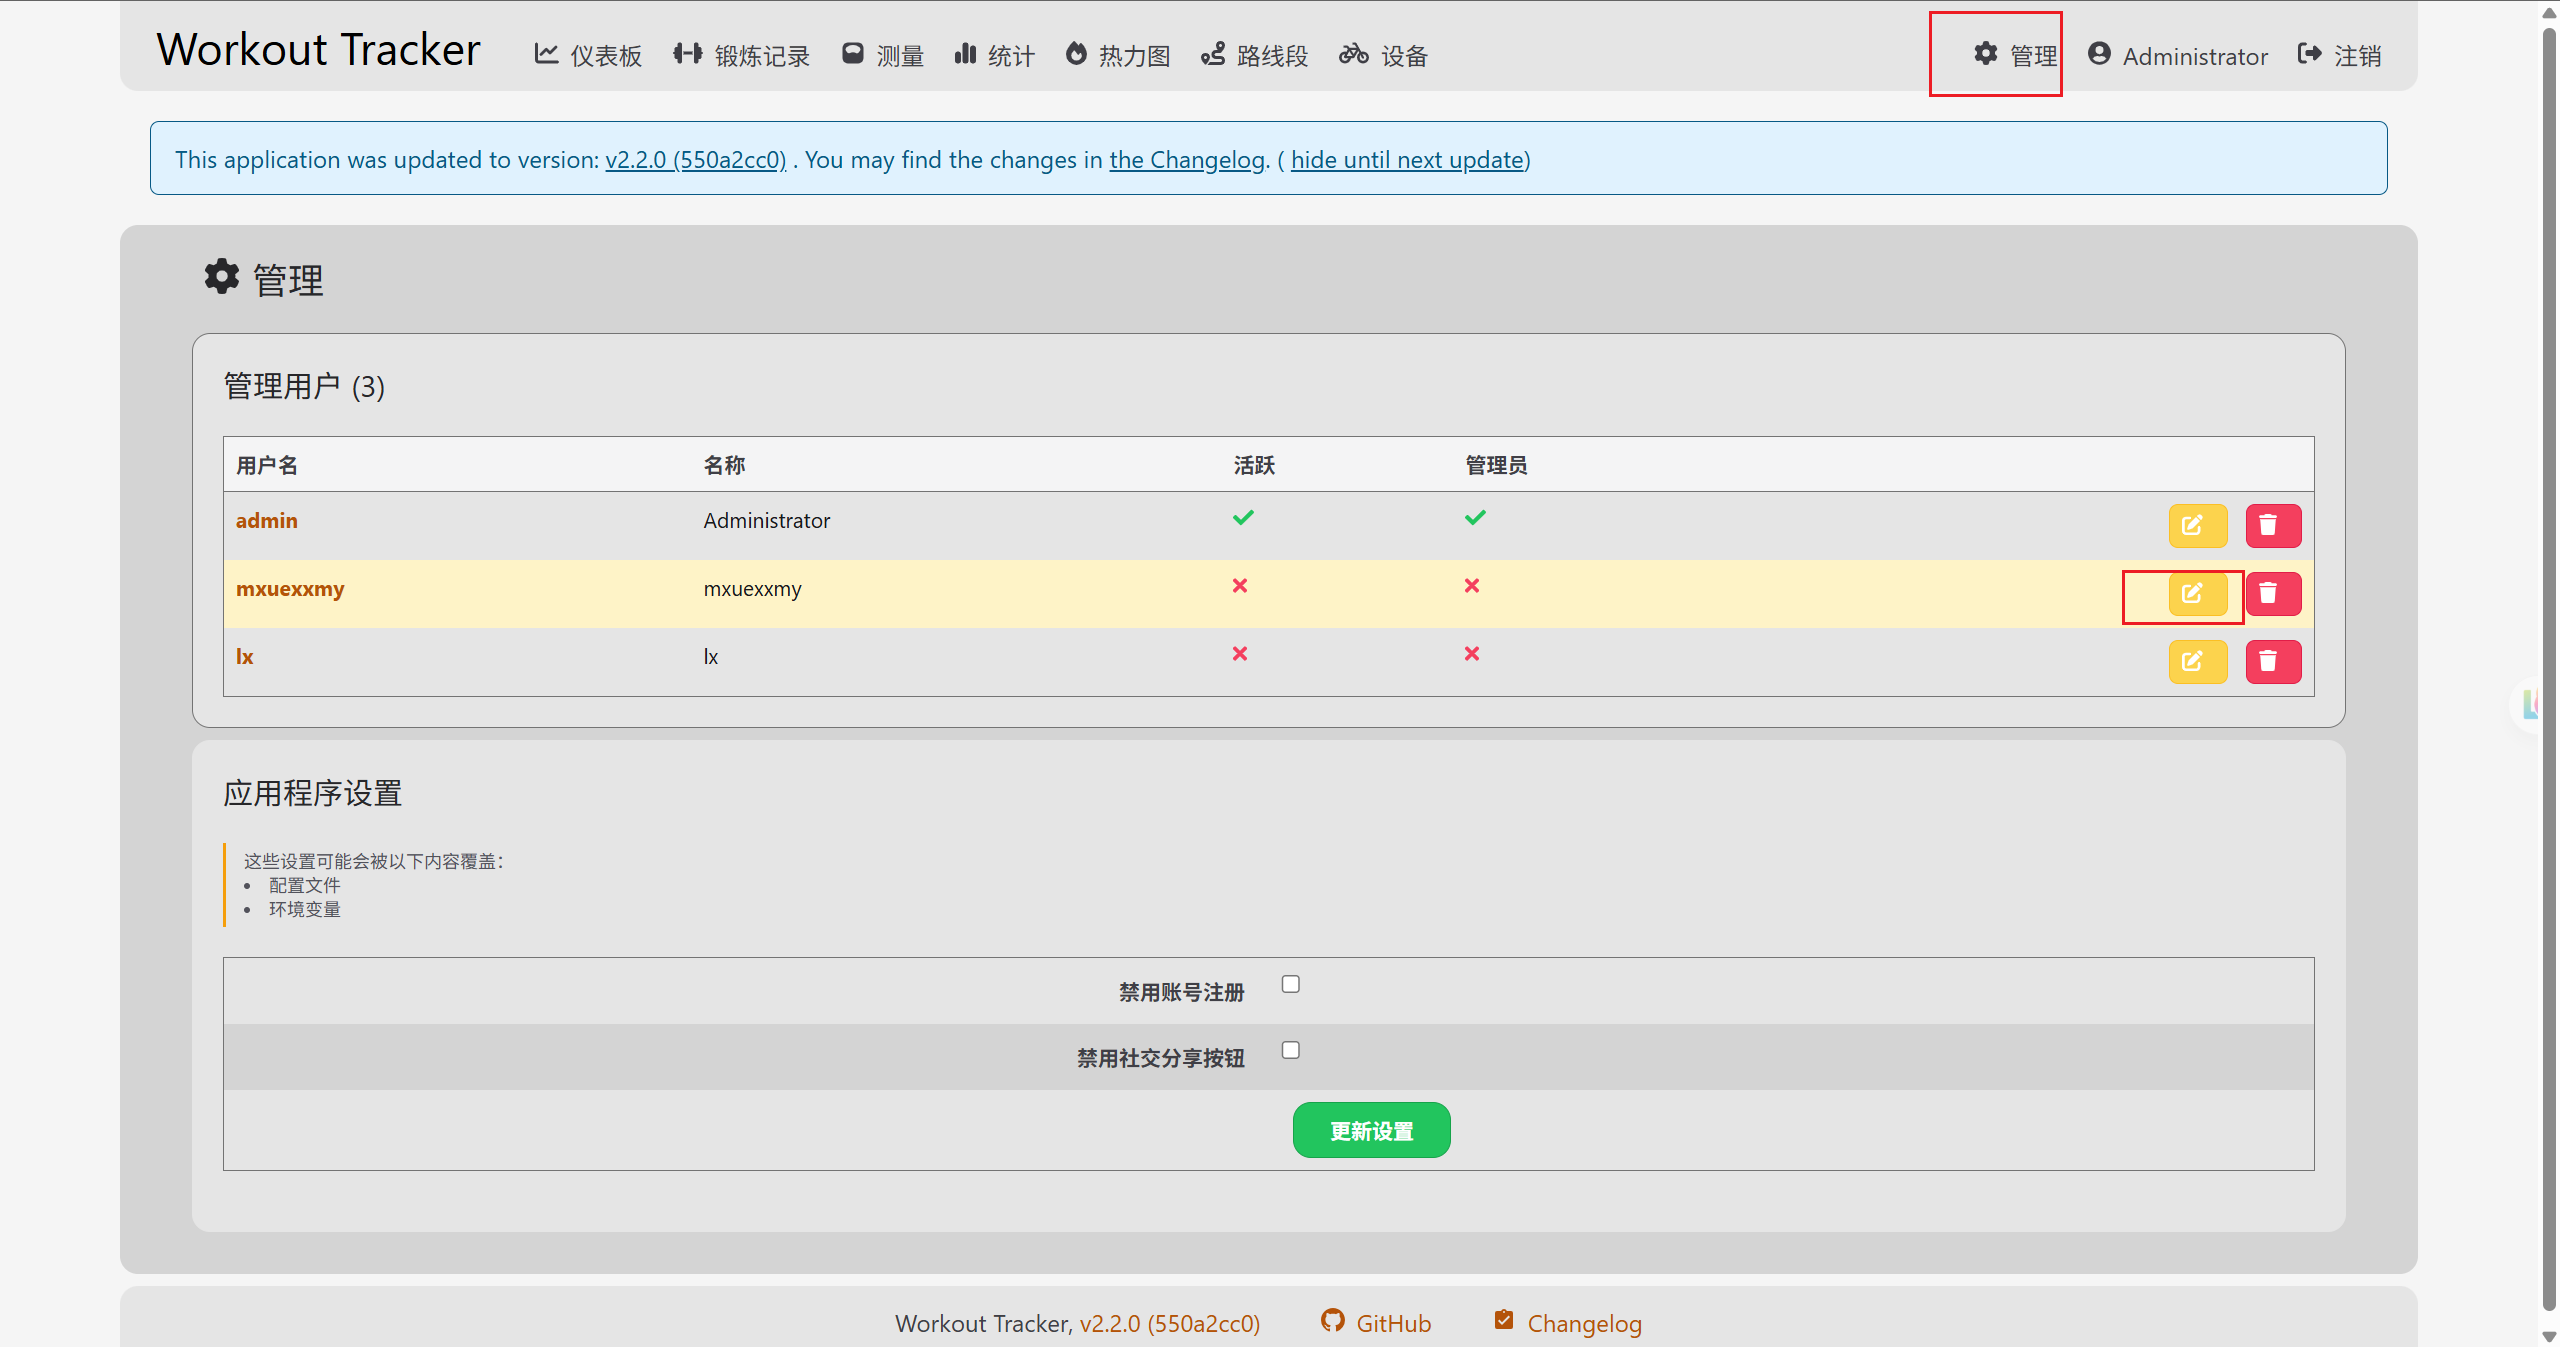Screen dimensions: 2560x1347
Task: Edit the mxuexxmy user with pencil icon
Action: pos(2197,593)
